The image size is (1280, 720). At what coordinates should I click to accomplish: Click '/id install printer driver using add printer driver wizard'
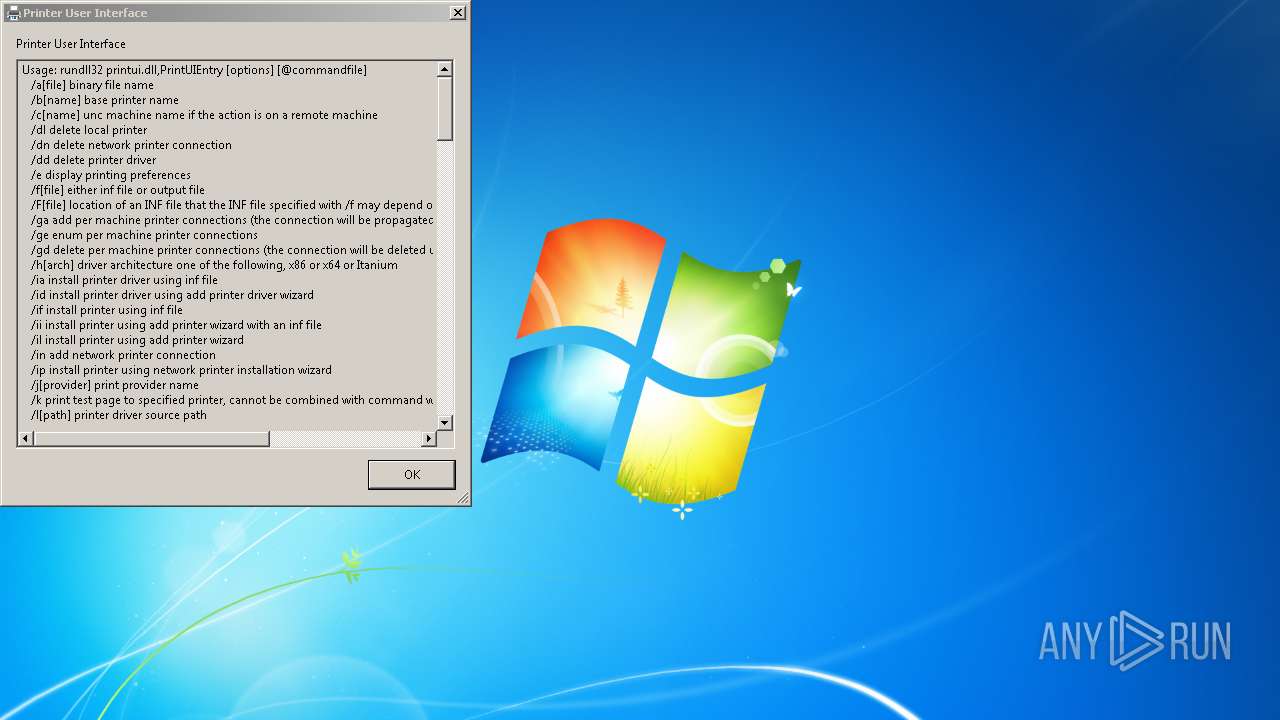[172, 295]
